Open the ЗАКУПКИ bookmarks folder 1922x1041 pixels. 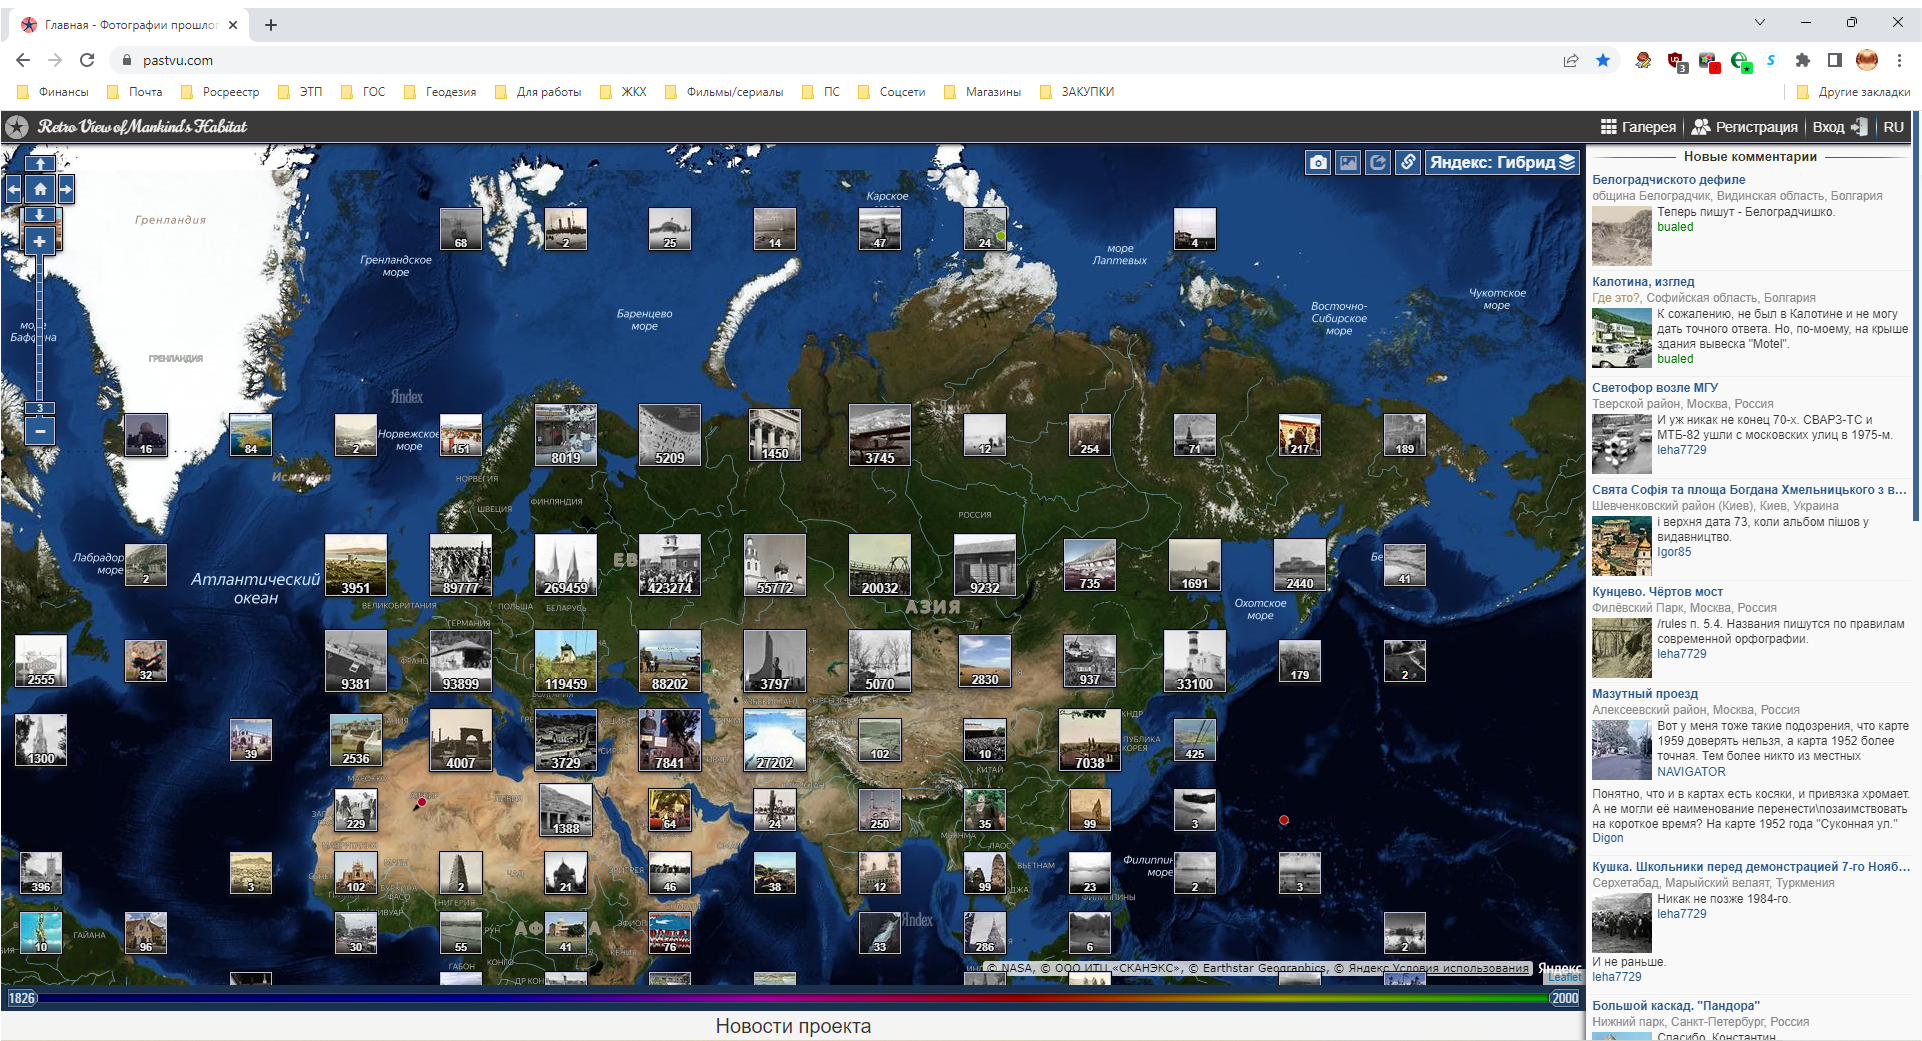pos(1077,92)
